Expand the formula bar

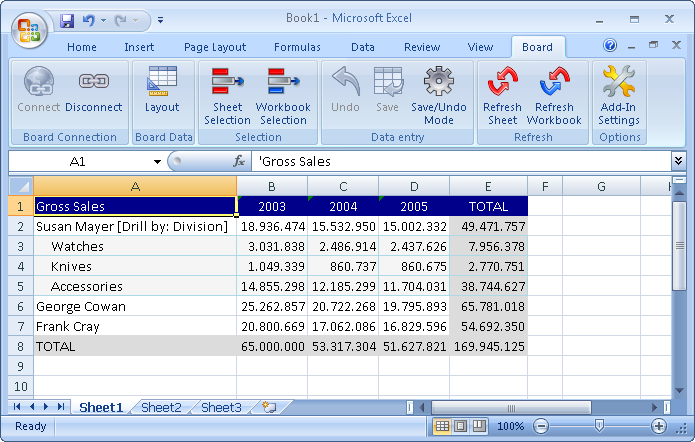point(679,160)
